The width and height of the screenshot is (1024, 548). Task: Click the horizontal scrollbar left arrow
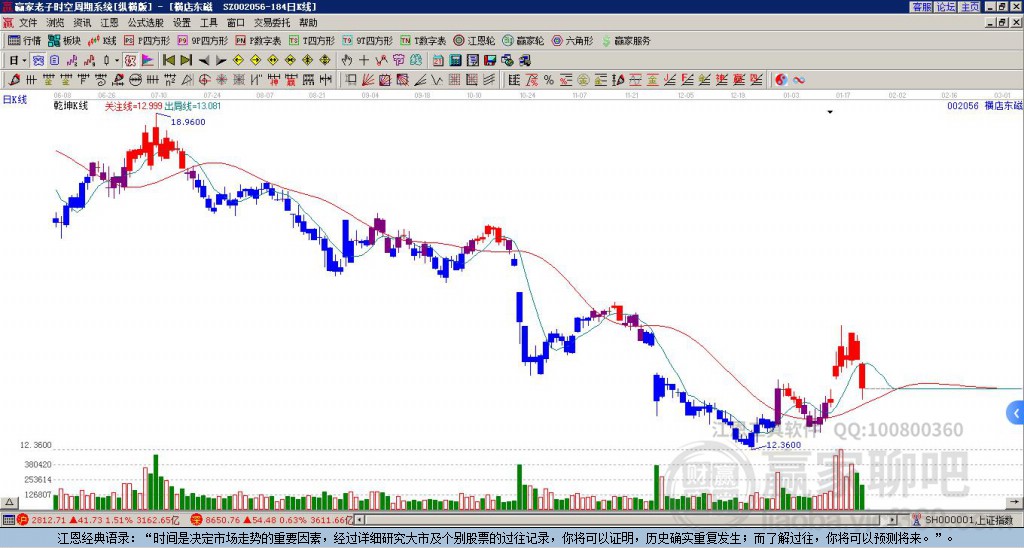point(360,520)
